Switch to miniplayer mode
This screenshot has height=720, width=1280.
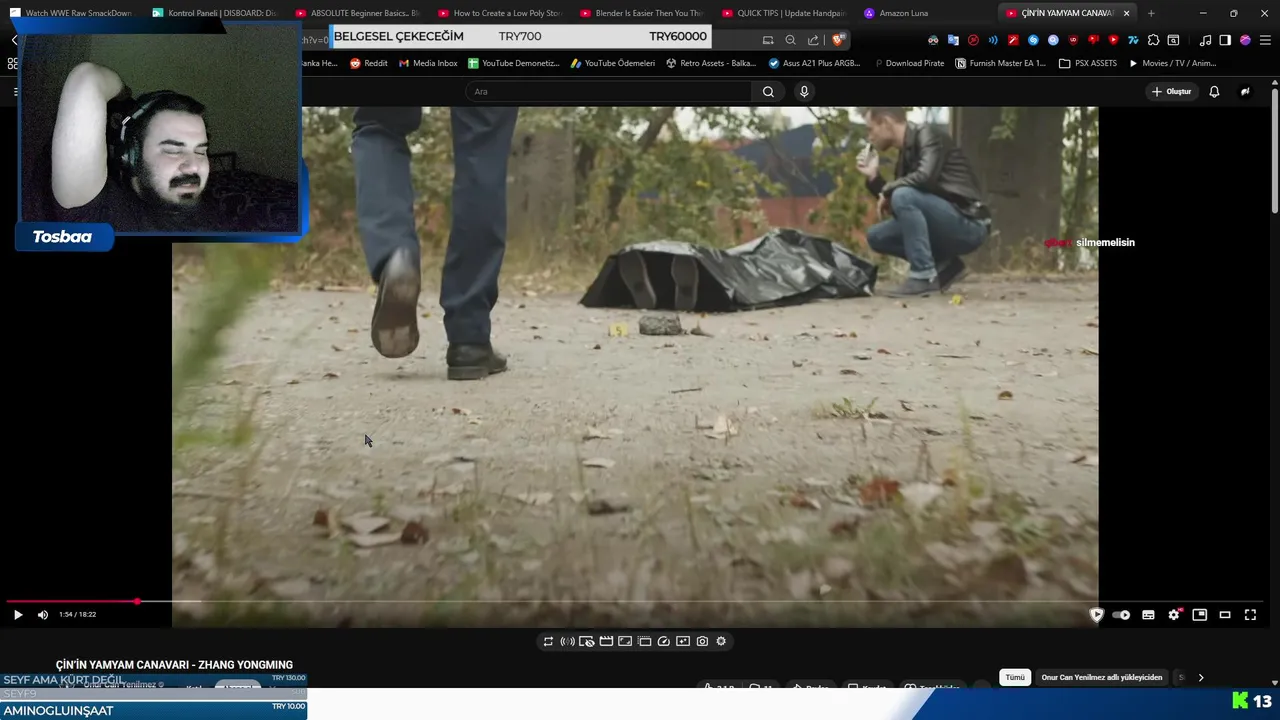click(1200, 615)
